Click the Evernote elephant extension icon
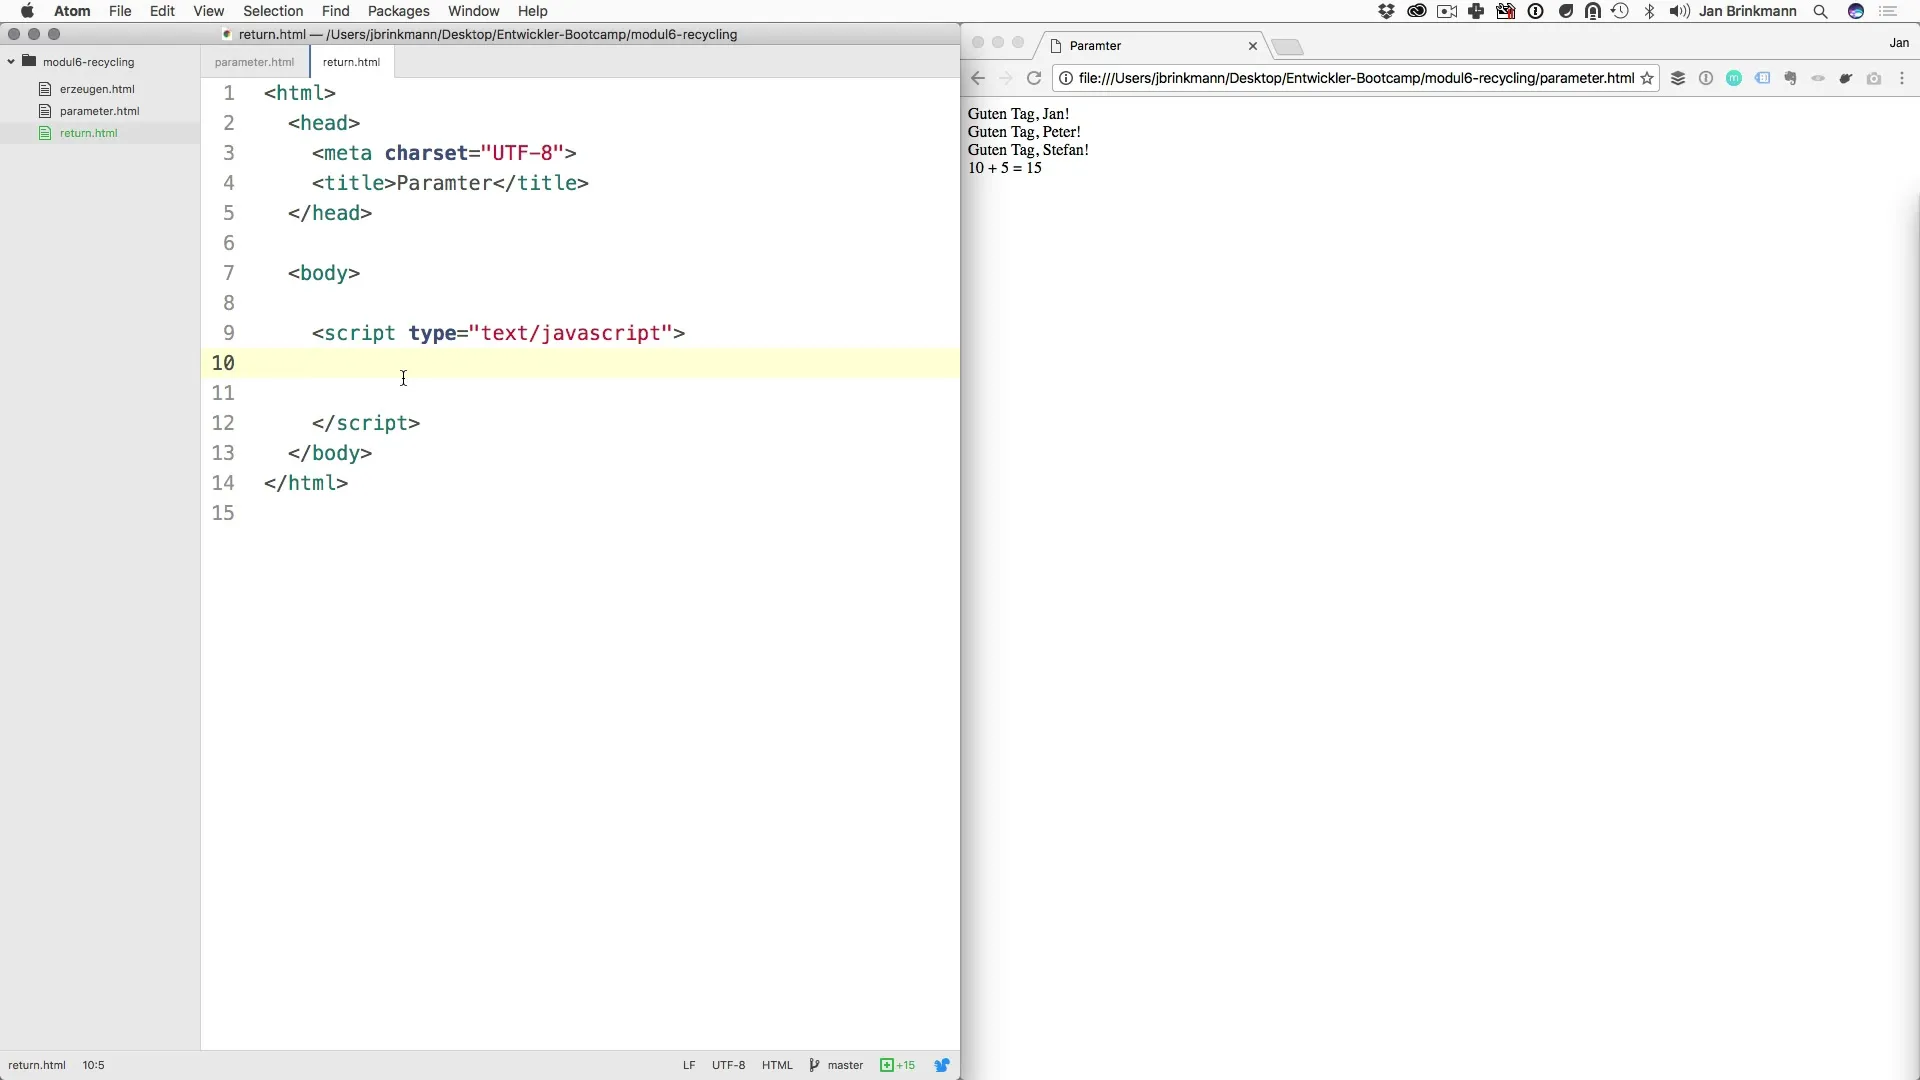This screenshot has height=1080, width=1920. (1790, 78)
